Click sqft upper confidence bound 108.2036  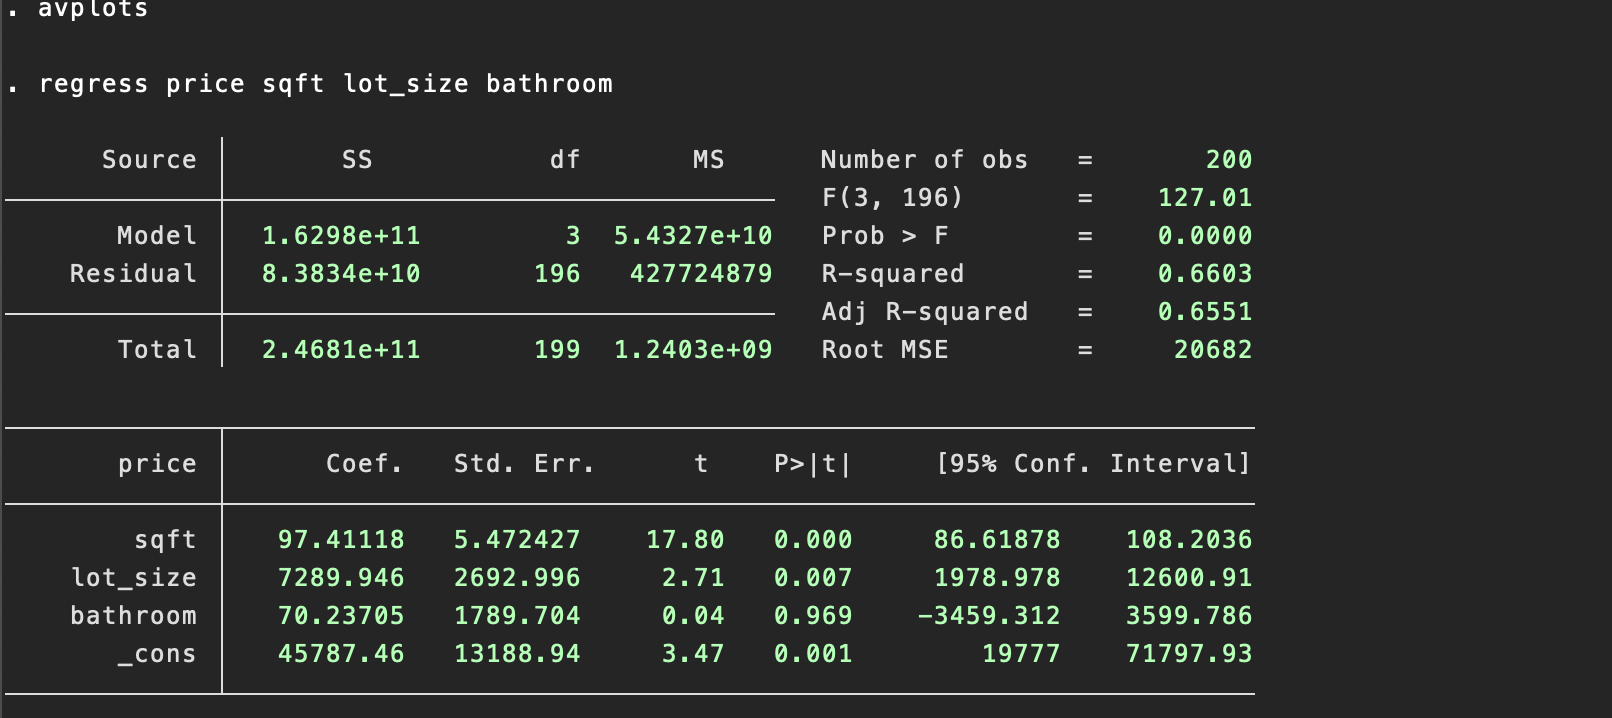click(x=1189, y=540)
